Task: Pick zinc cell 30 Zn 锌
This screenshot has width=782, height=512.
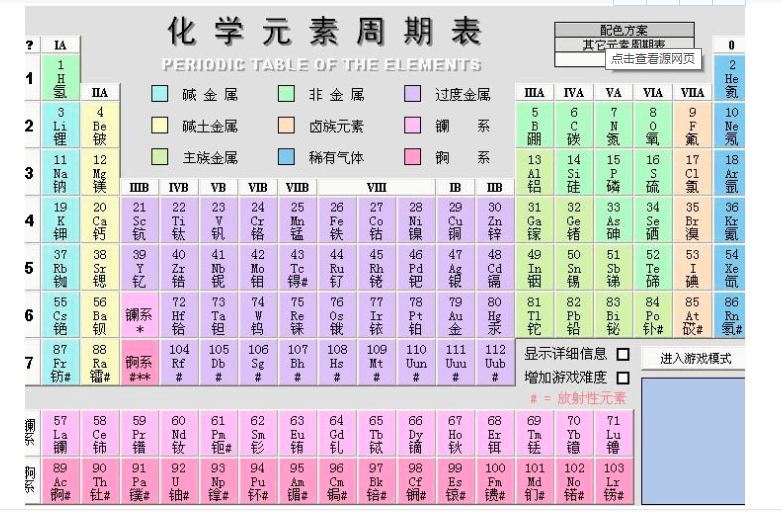Action: point(495,220)
